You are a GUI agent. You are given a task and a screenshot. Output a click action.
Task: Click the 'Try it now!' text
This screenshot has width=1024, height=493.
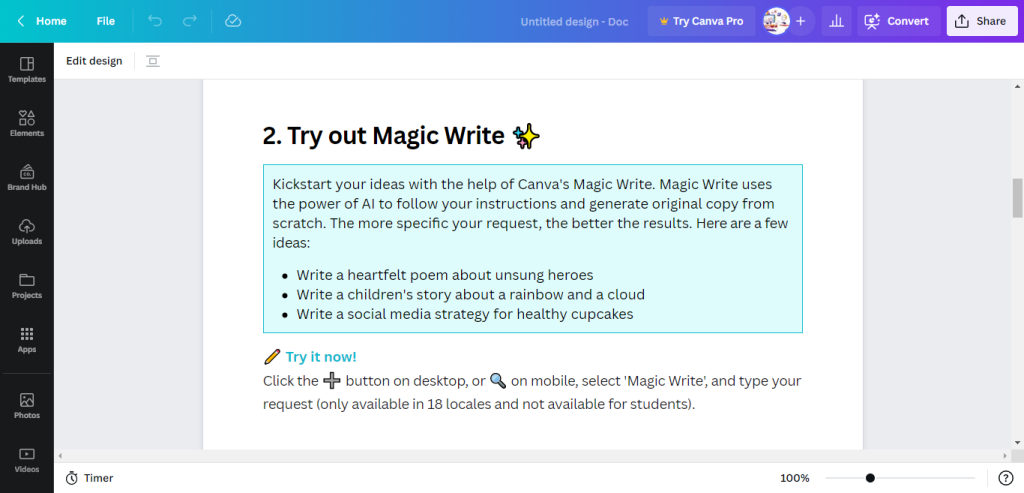point(321,357)
